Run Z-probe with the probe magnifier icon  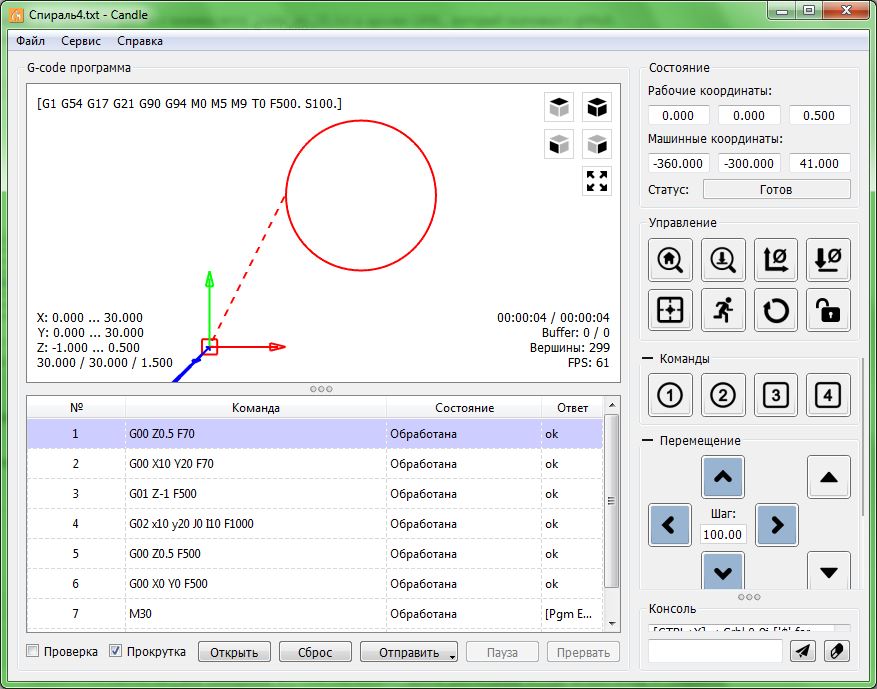[723, 259]
